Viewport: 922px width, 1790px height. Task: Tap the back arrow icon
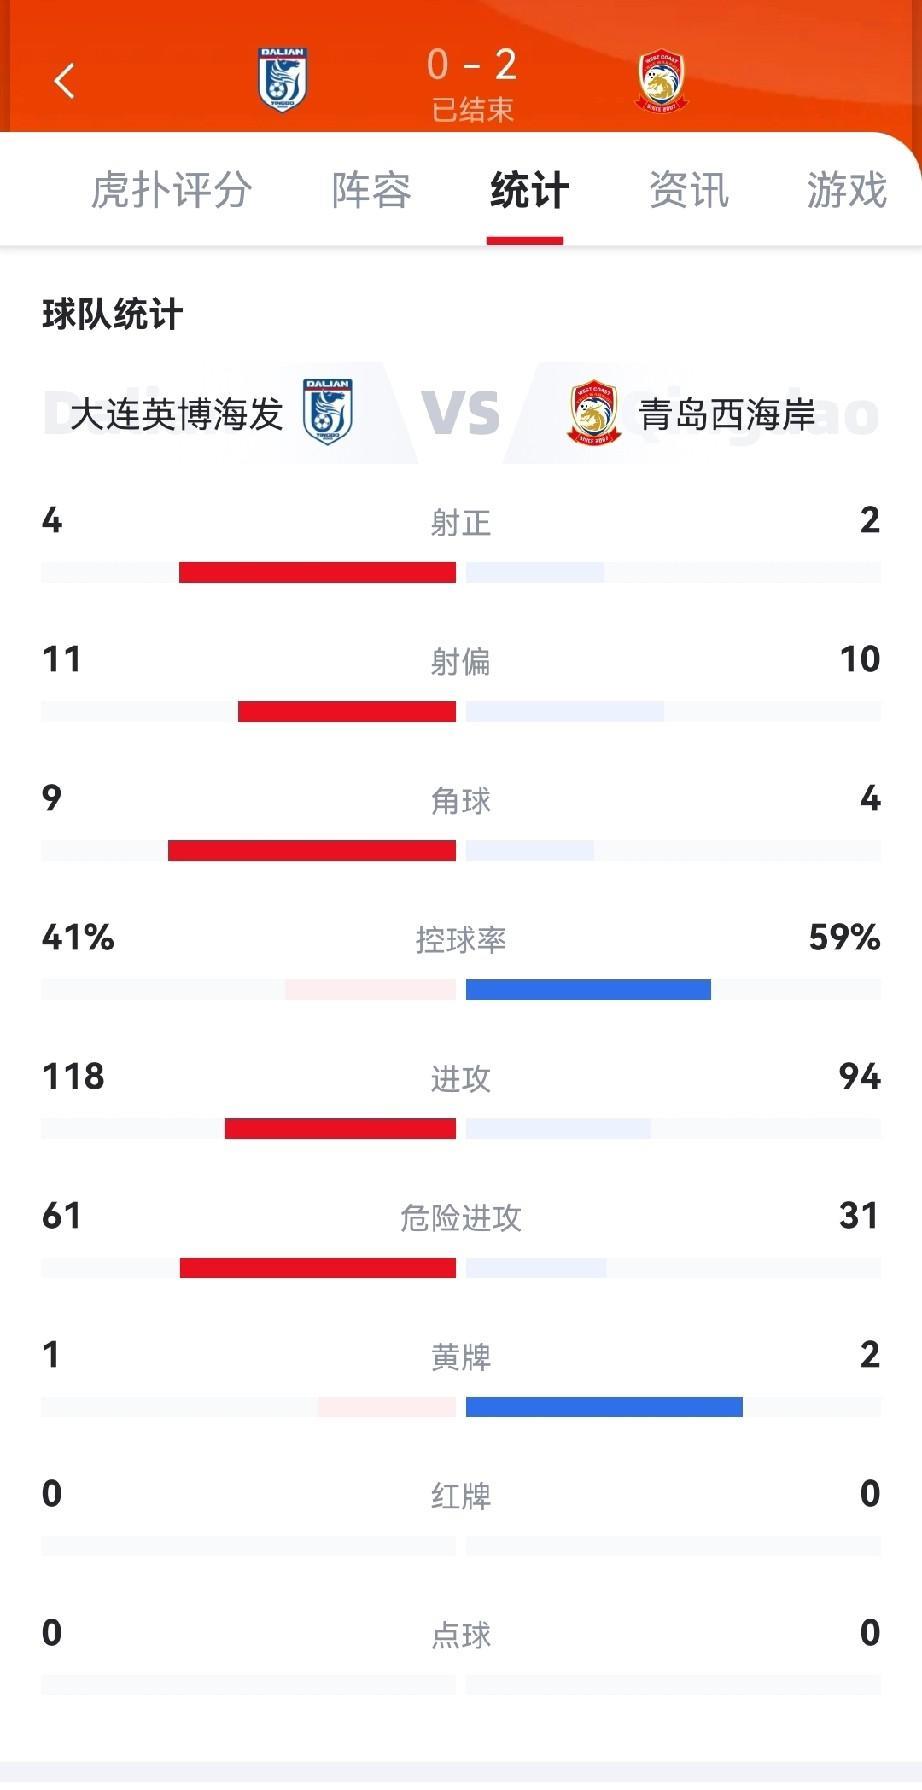pos(65,81)
